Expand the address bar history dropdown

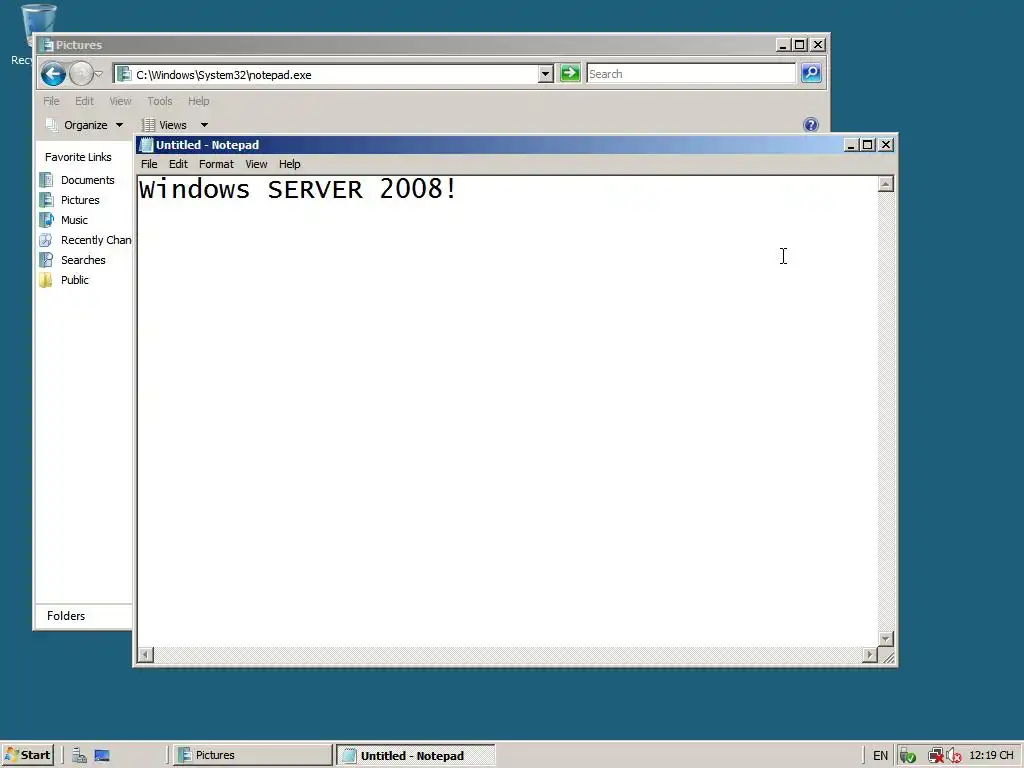click(545, 74)
